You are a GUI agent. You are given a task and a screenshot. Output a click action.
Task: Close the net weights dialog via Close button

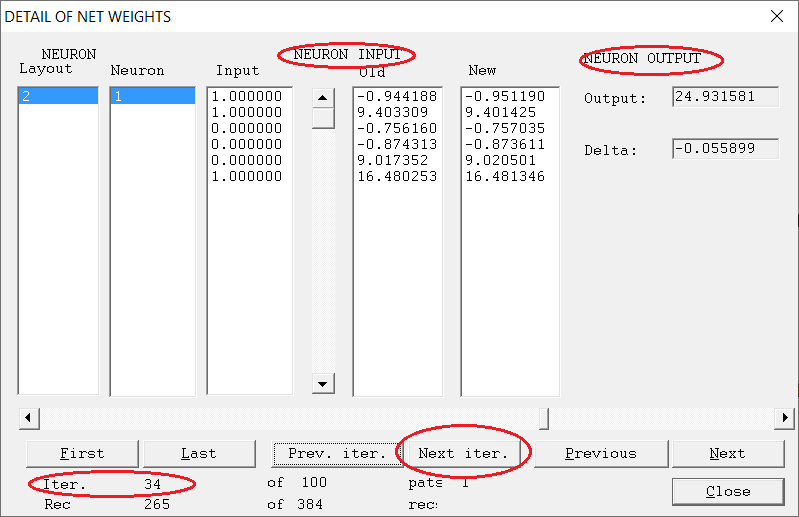point(727,491)
